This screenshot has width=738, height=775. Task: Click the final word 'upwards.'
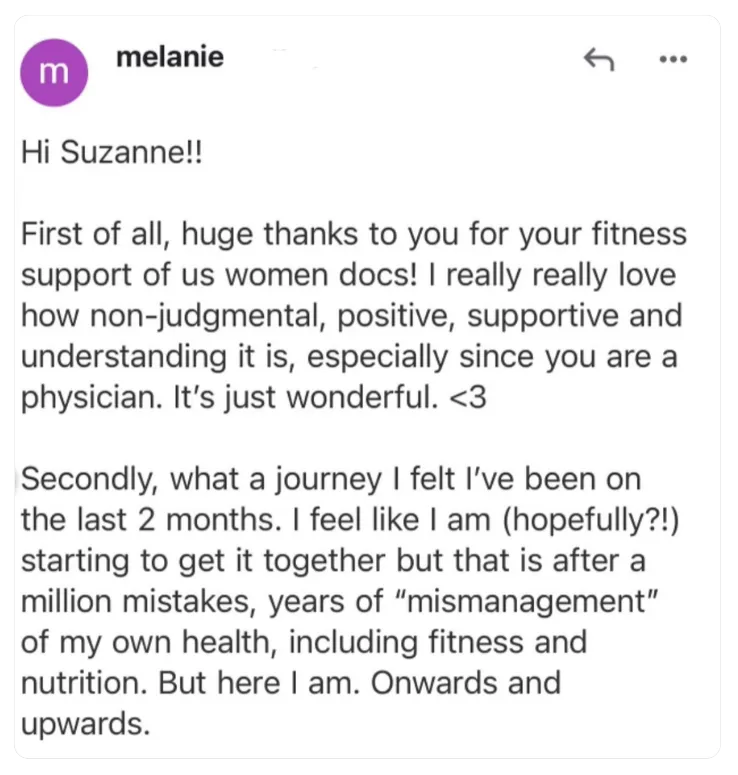click(x=85, y=725)
